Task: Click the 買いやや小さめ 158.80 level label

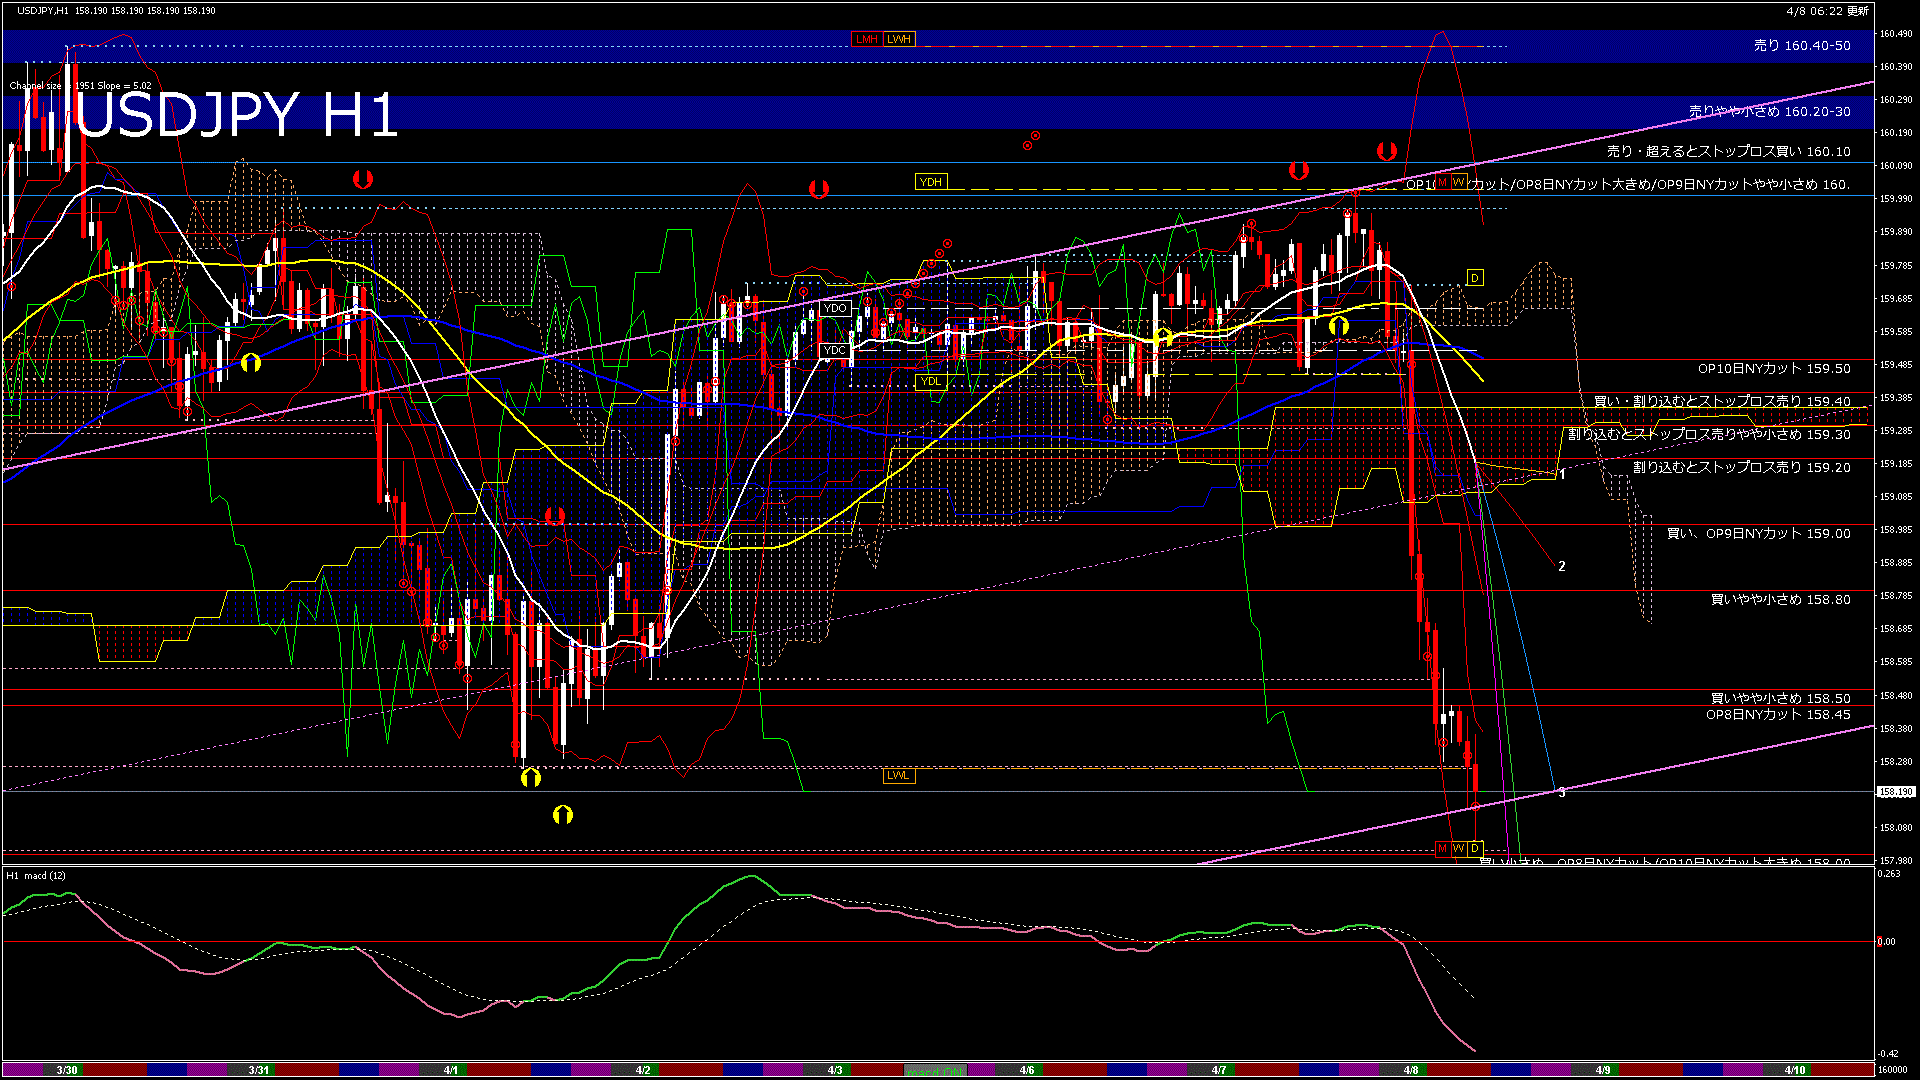Action: (x=1780, y=600)
